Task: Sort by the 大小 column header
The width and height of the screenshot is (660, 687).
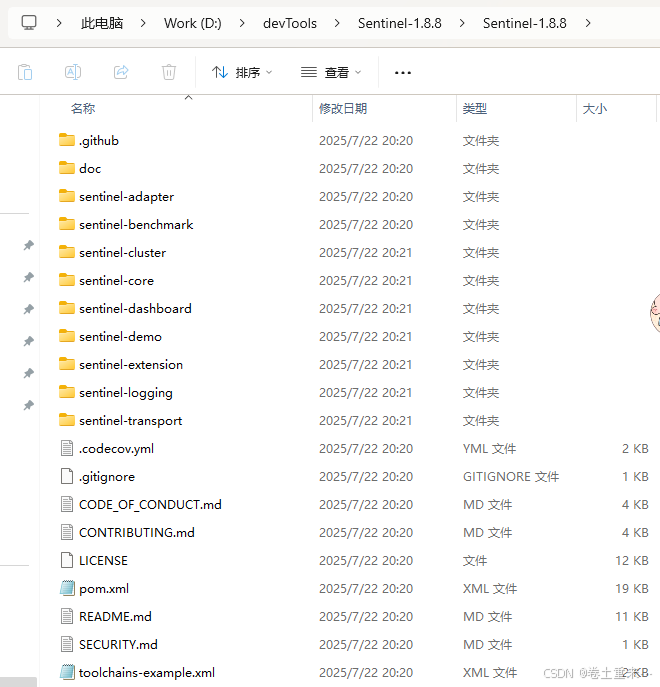Action: pos(595,108)
